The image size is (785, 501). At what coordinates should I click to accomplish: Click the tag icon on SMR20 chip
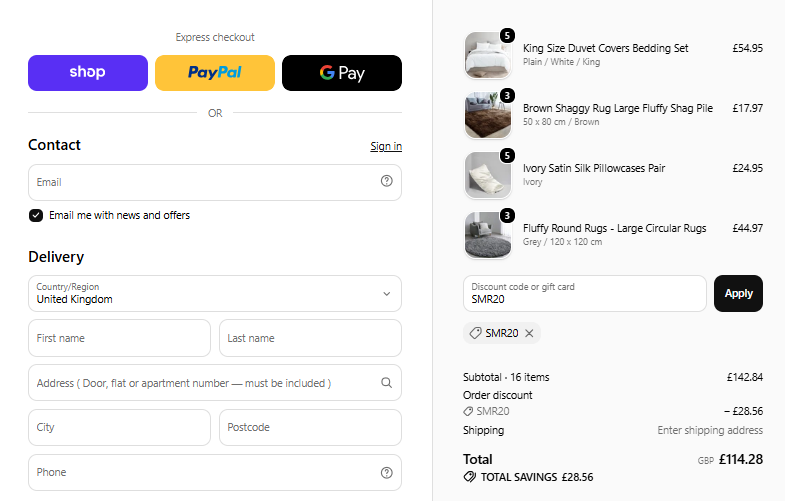(475, 333)
